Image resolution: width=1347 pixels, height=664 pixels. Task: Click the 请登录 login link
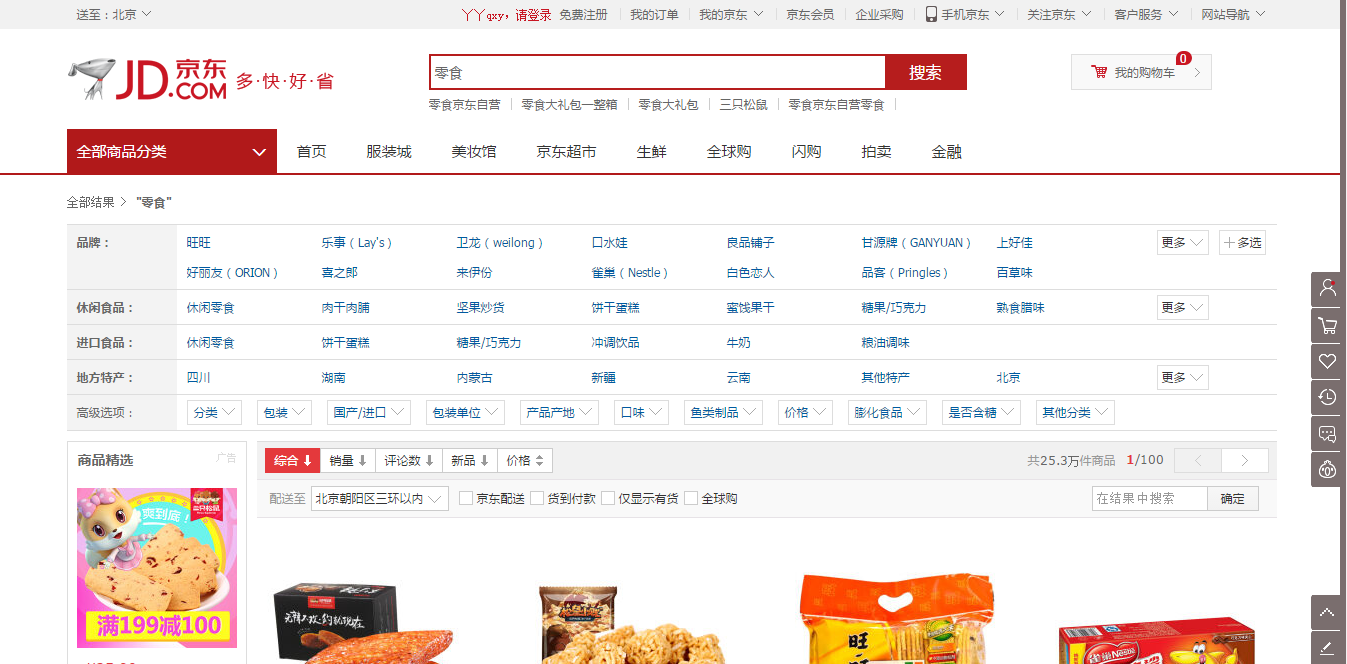pos(533,15)
